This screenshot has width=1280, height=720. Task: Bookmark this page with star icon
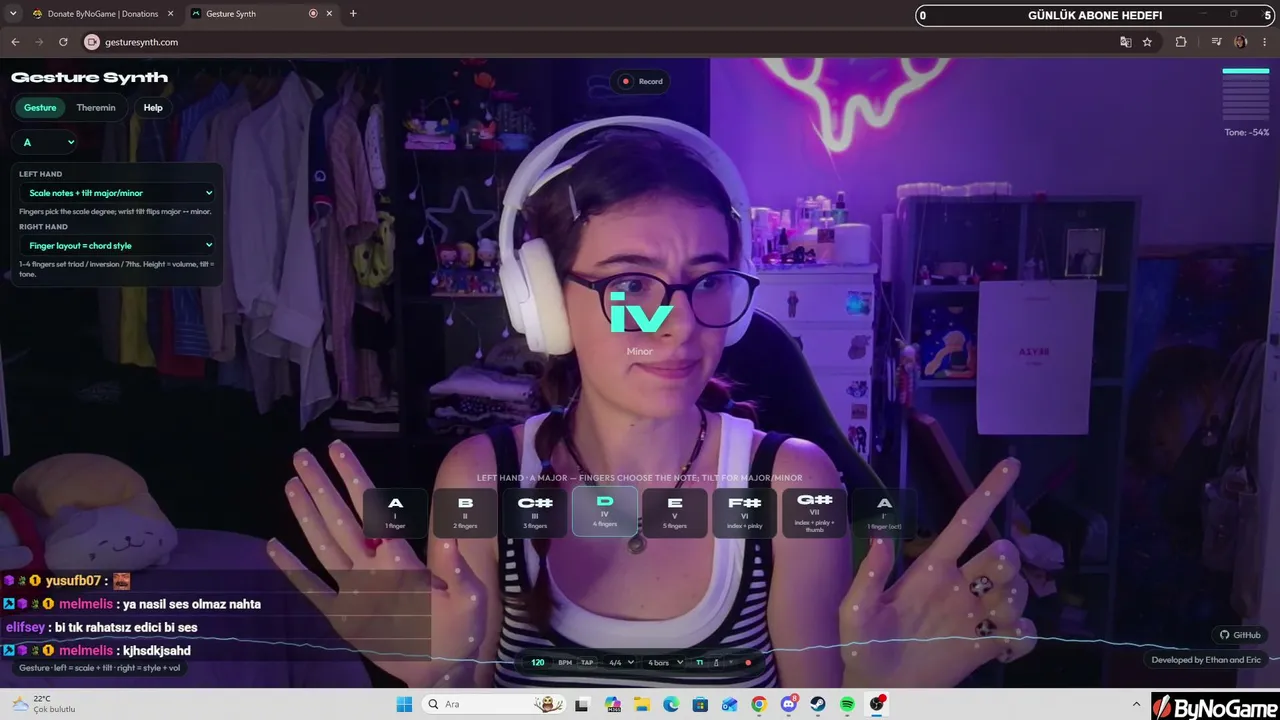1148,42
